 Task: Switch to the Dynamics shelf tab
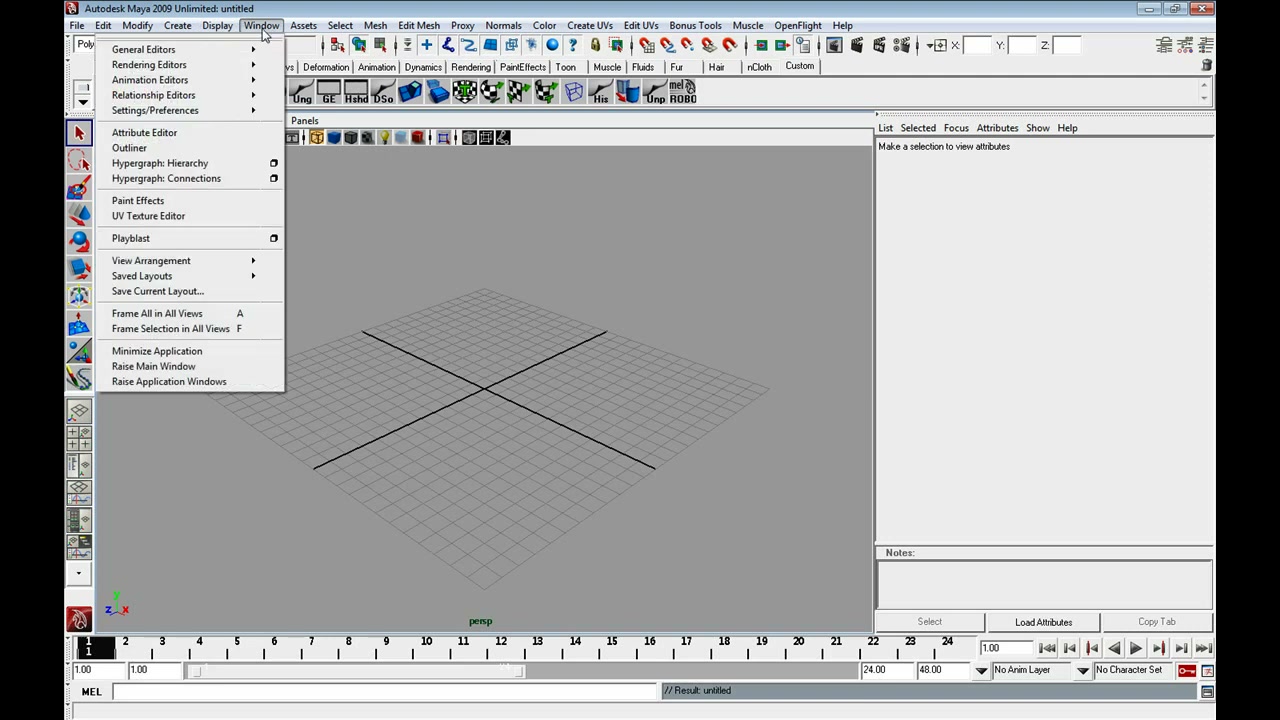coord(423,67)
